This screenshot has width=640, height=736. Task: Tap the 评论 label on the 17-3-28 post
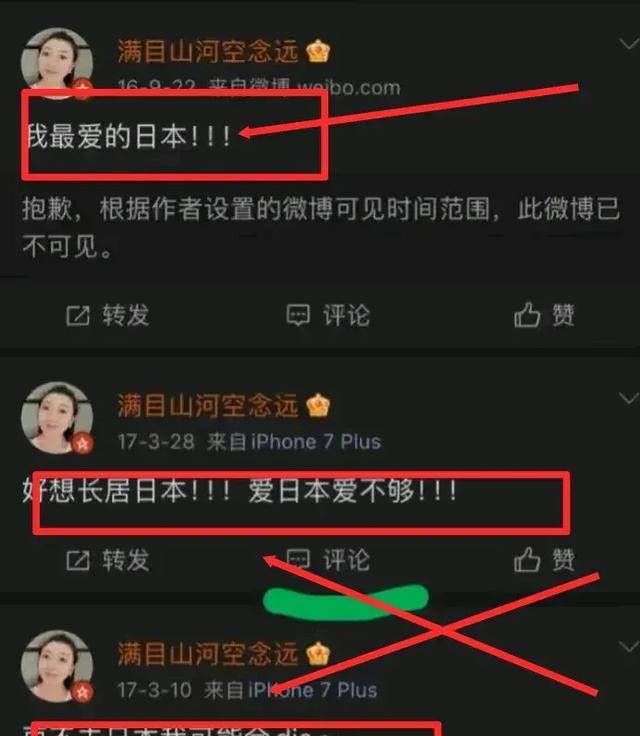pyautogui.click(x=346, y=560)
